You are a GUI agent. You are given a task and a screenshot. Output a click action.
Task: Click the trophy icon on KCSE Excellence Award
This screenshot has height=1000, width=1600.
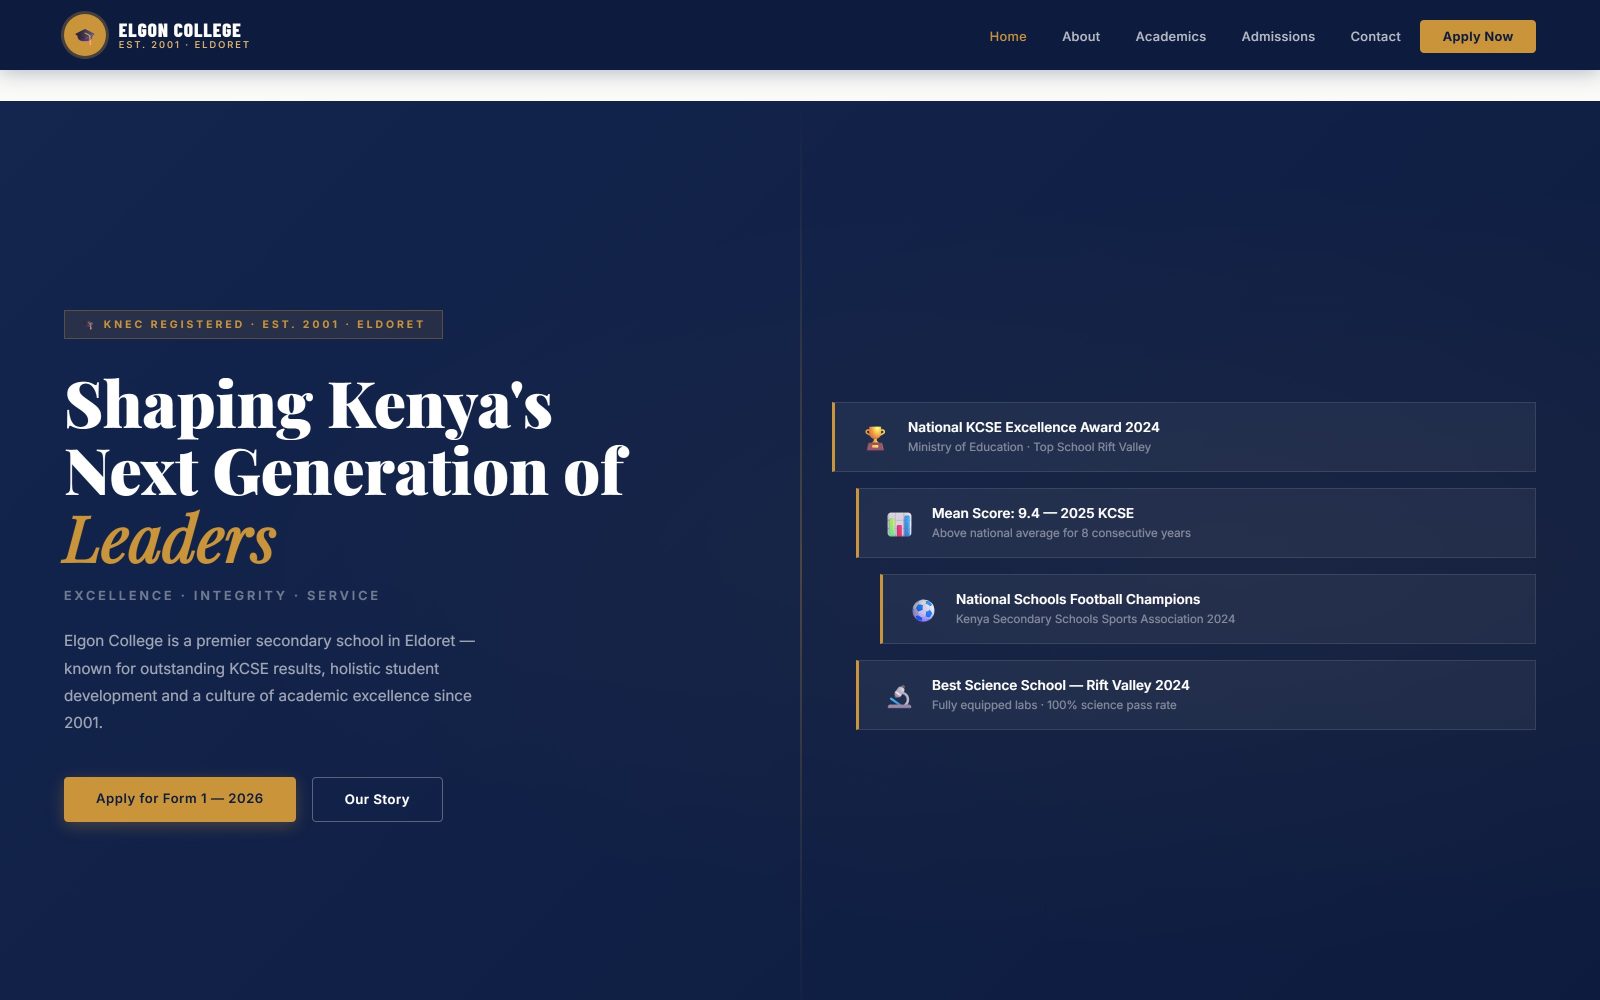tap(875, 438)
